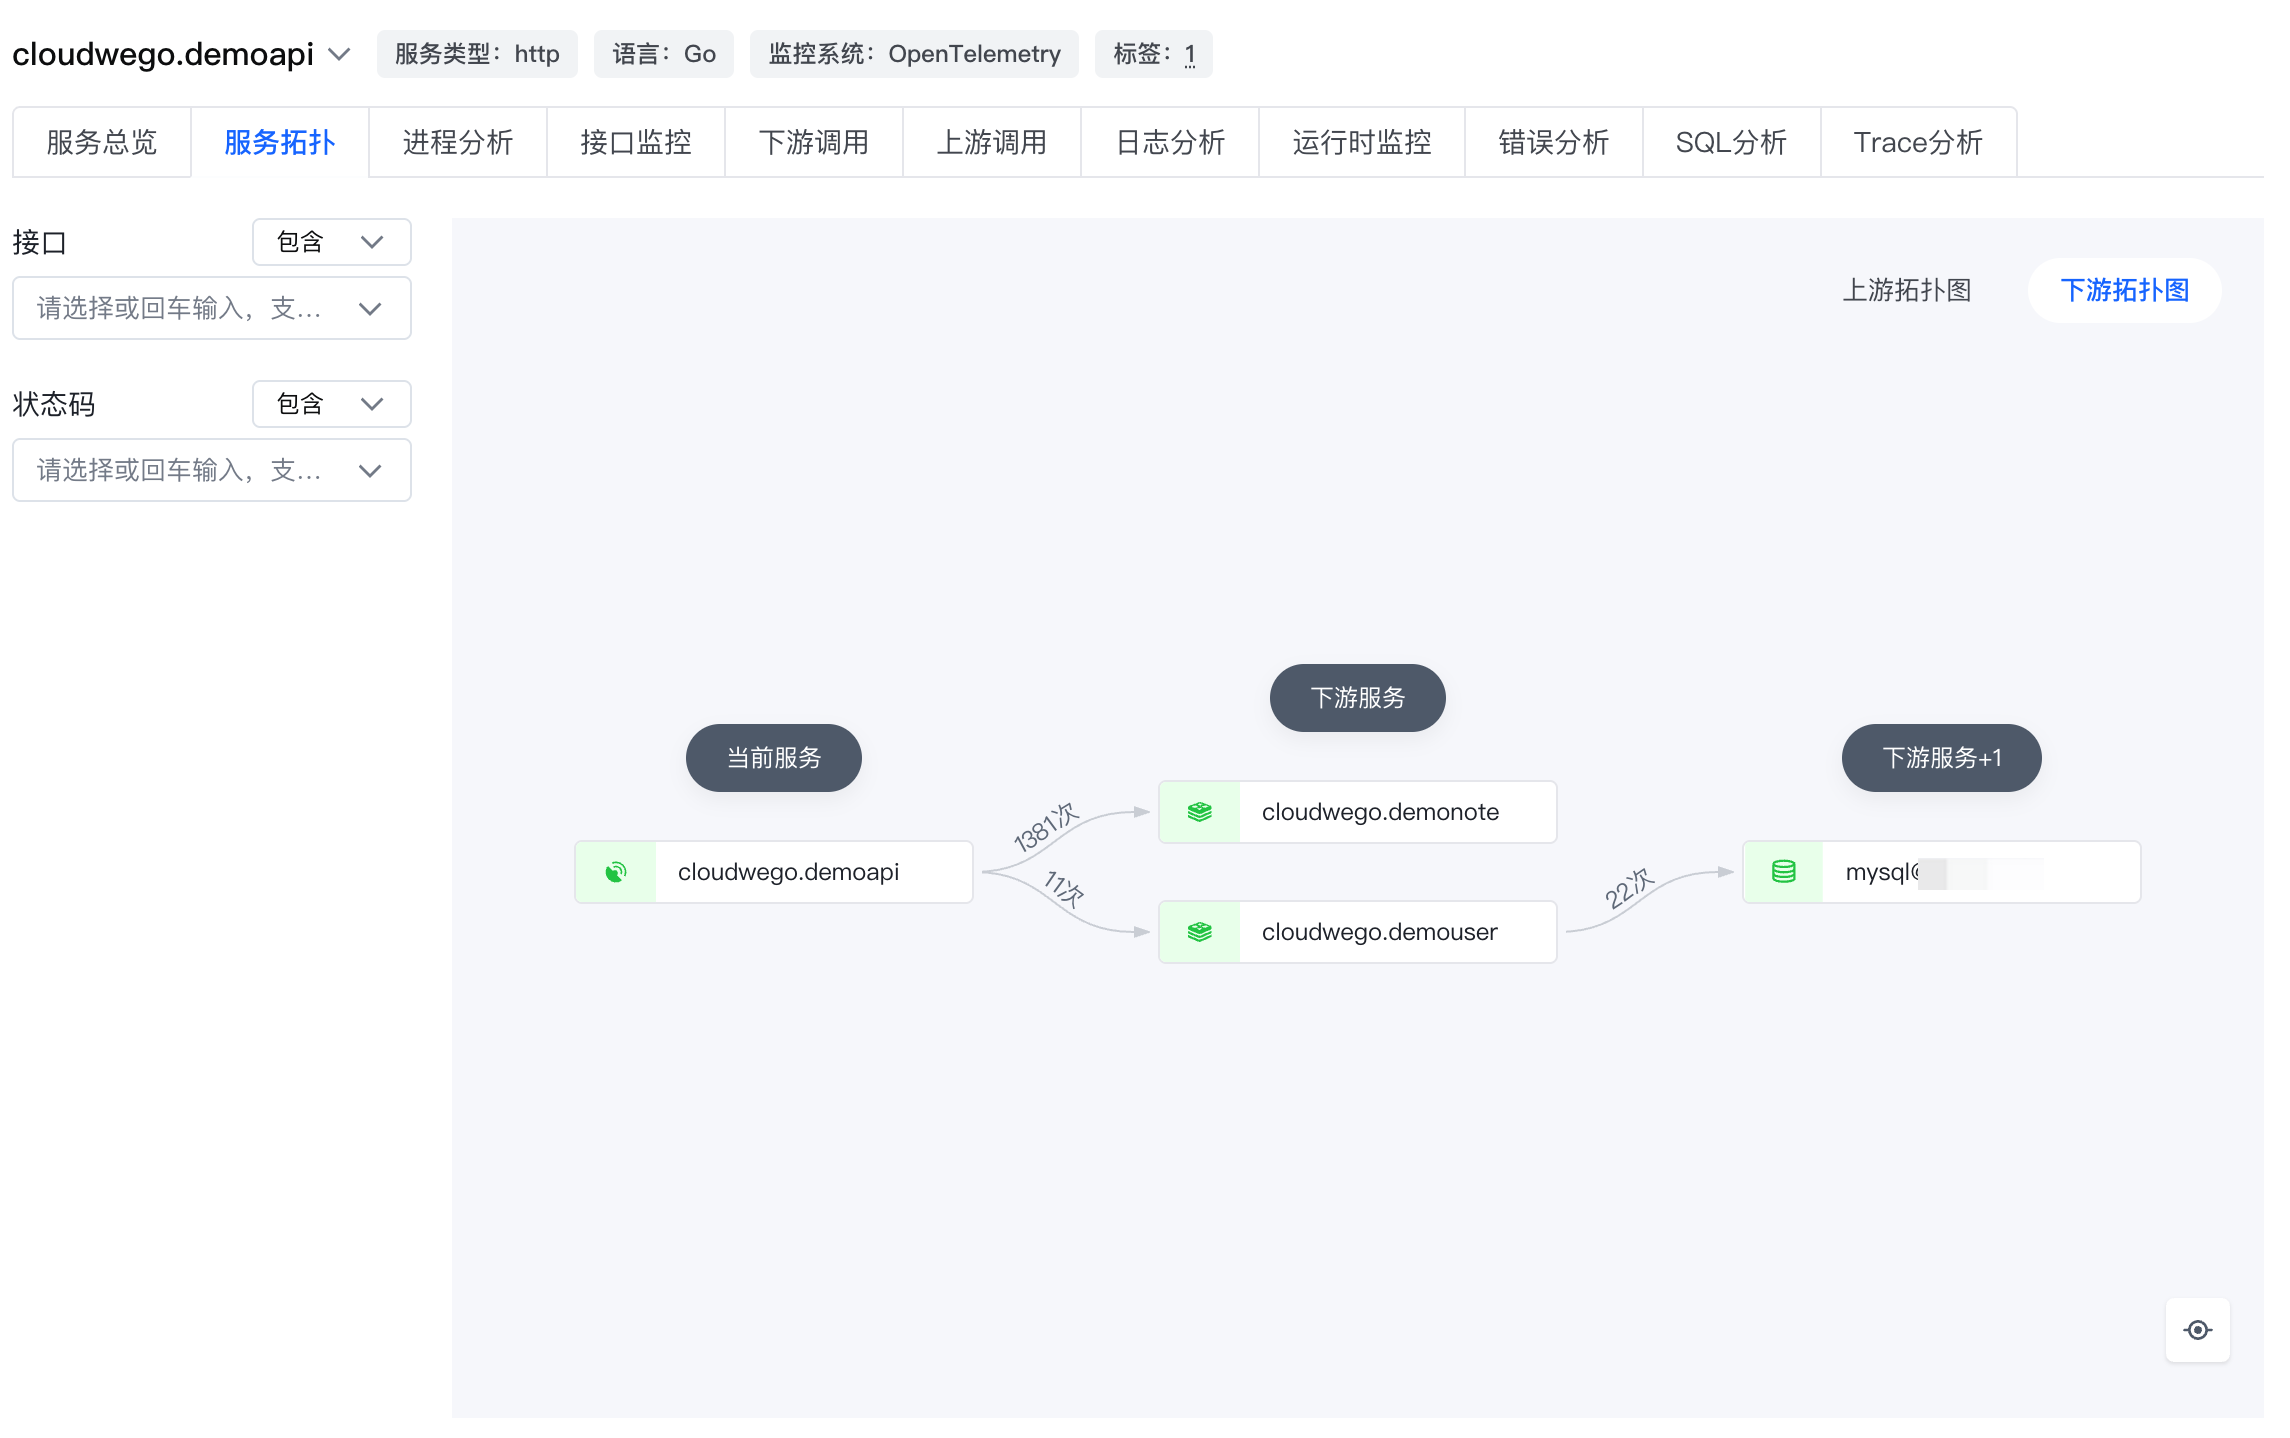Expand the cloudwego.demoapi service selector chevron

(340, 54)
